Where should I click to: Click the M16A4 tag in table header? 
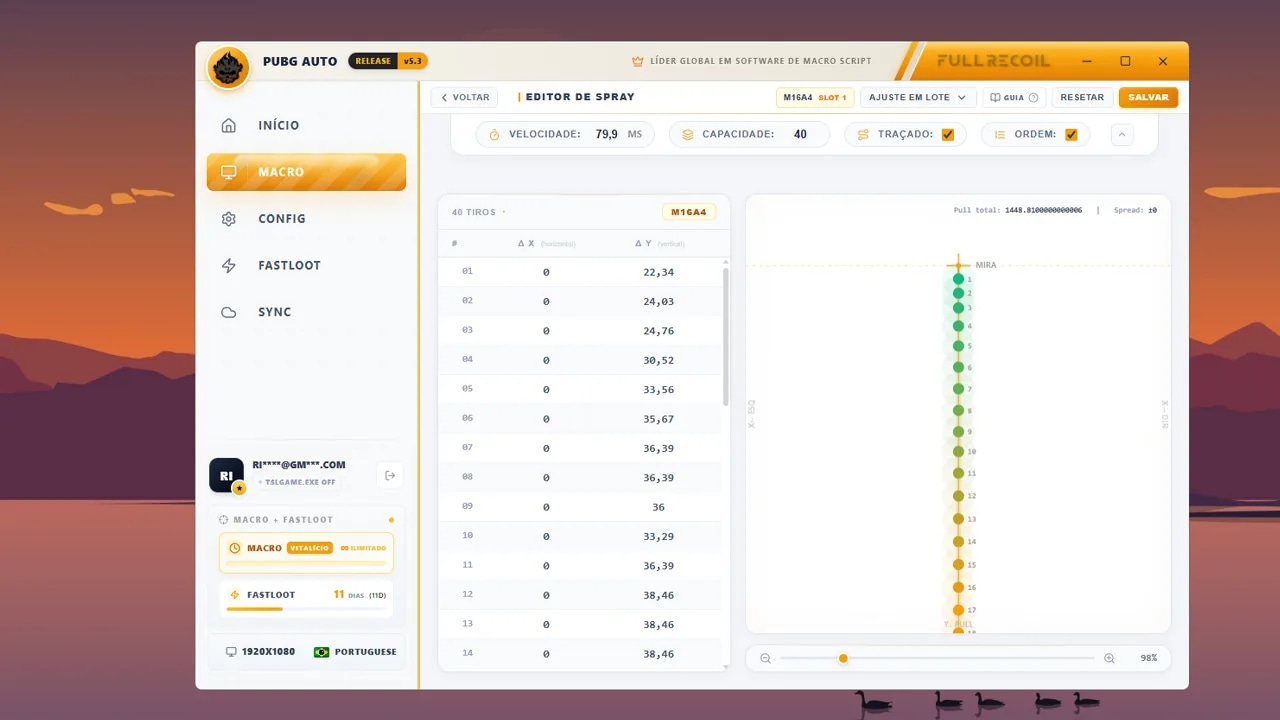pyautogui.click(x=688, y=212)
